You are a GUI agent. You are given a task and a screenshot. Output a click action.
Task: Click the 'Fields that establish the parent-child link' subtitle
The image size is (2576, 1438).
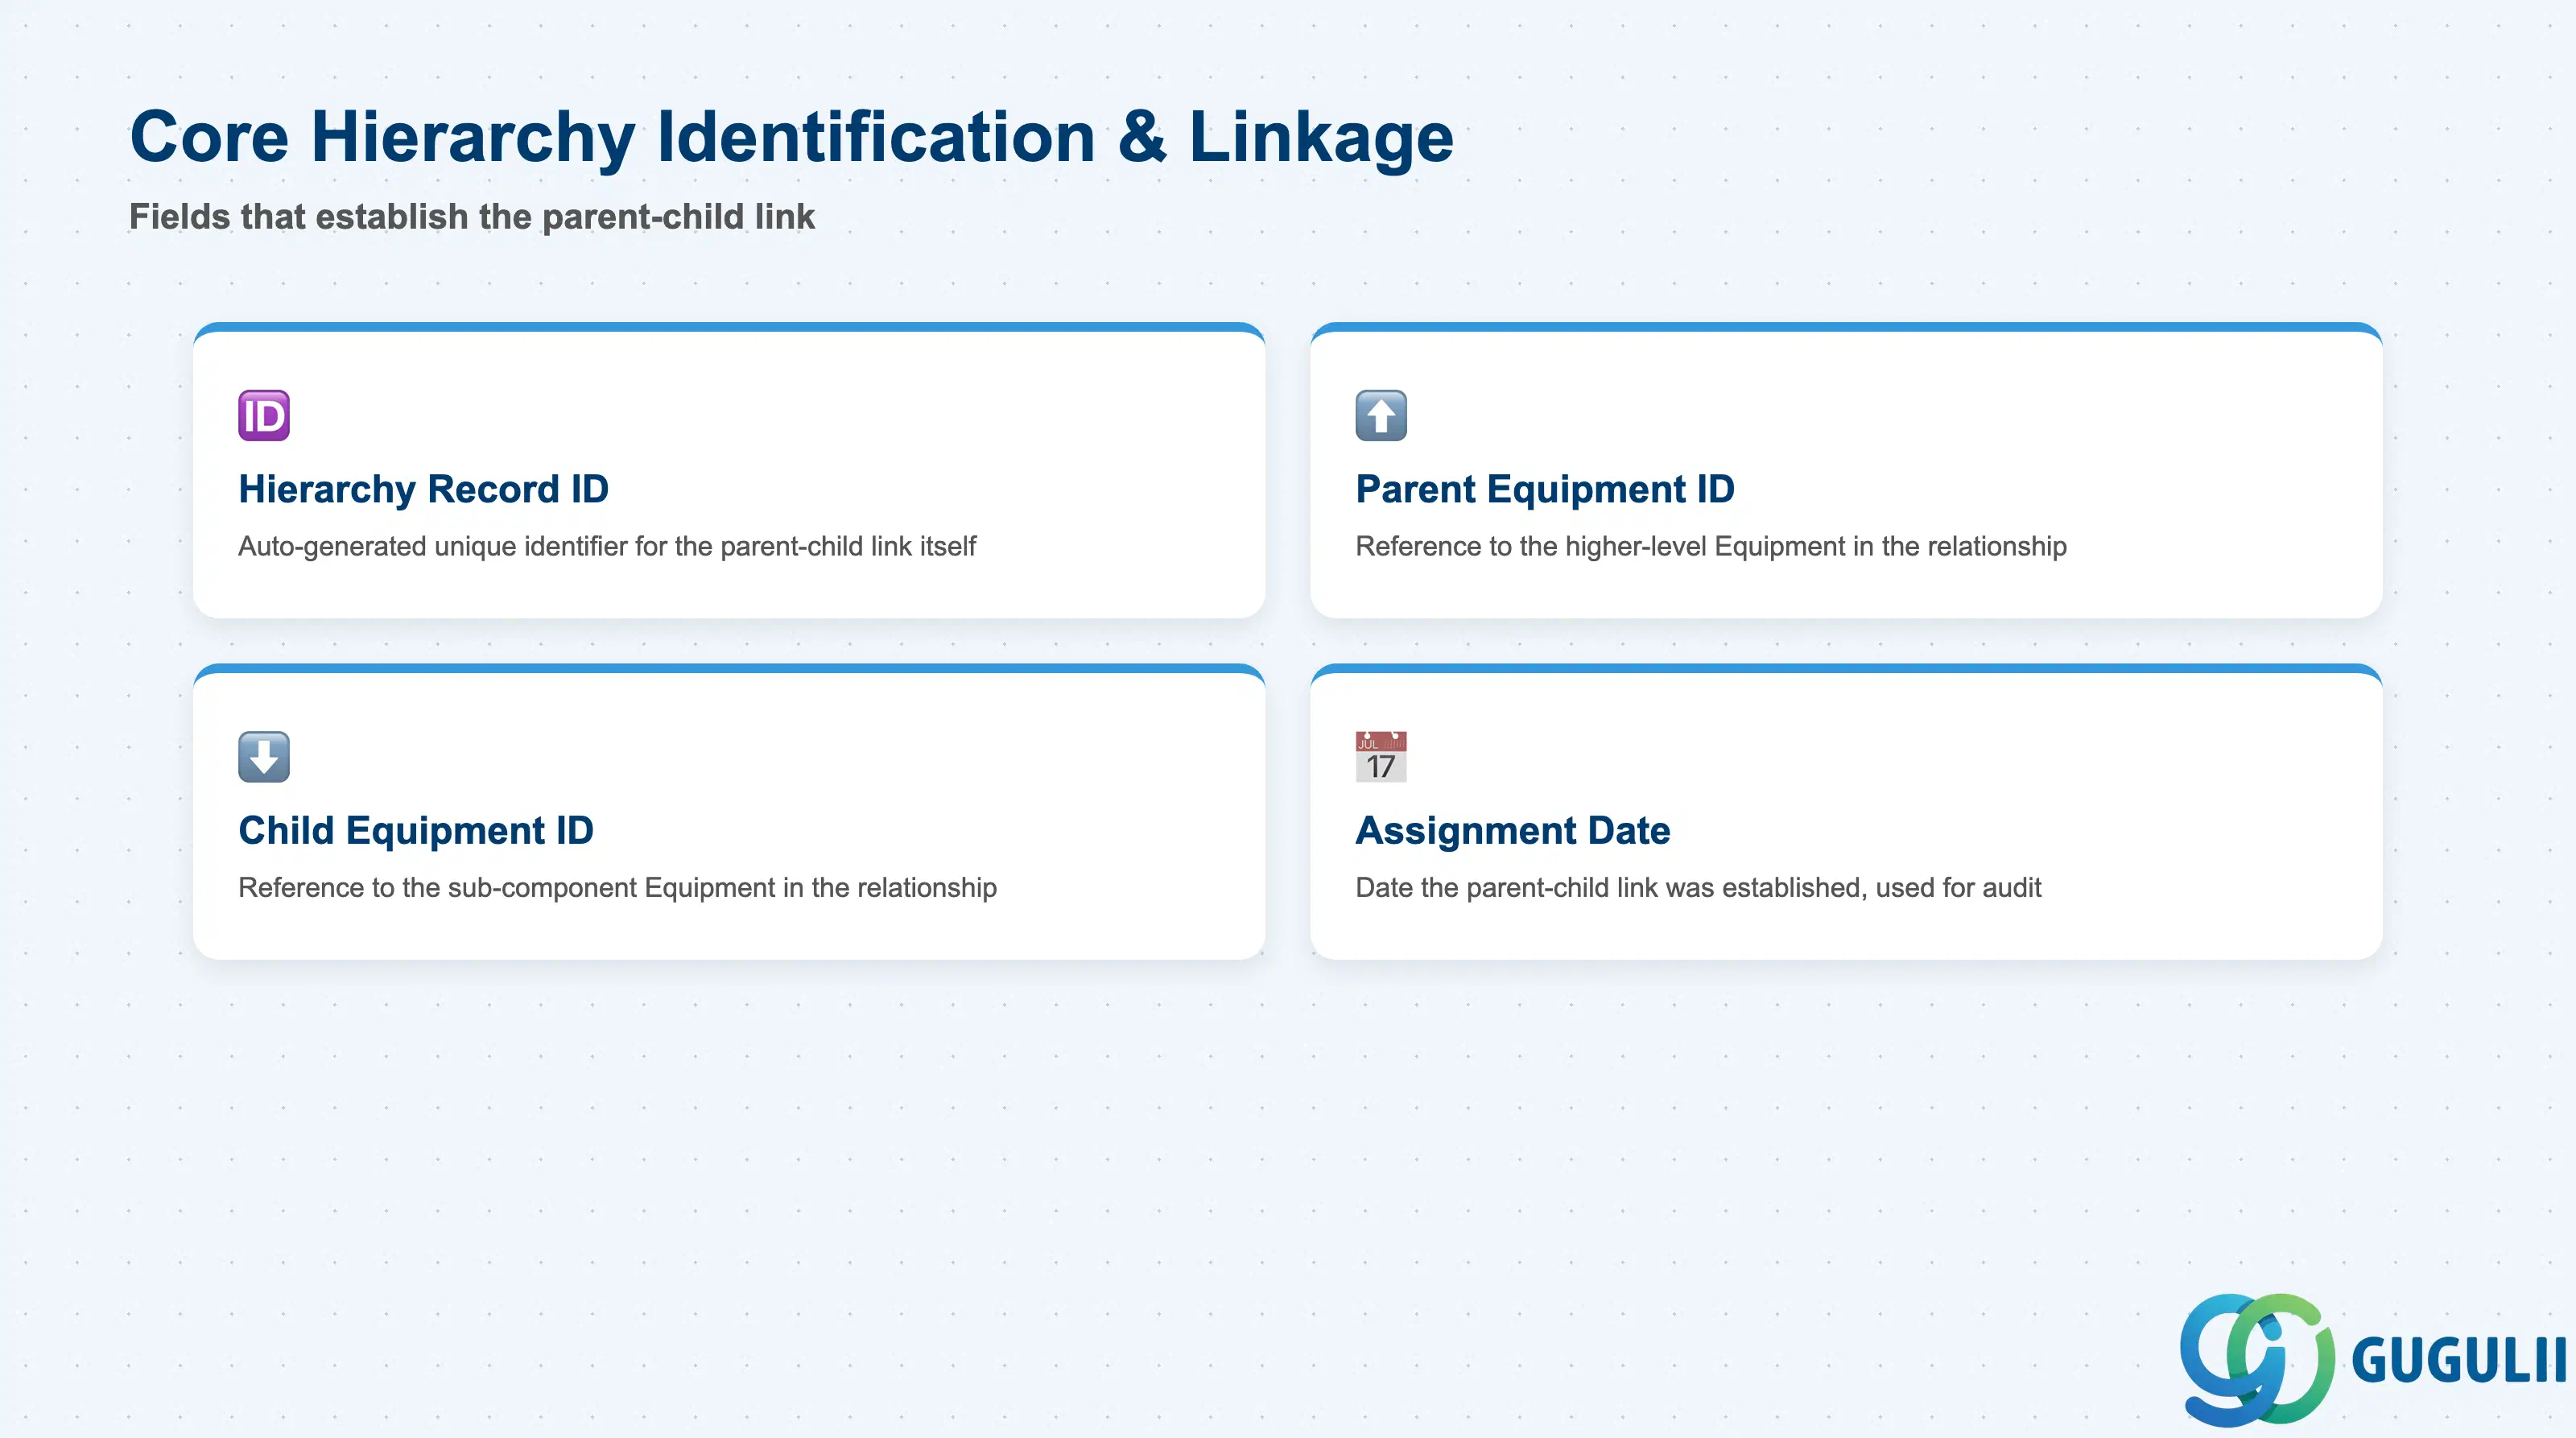pos(472,217)
